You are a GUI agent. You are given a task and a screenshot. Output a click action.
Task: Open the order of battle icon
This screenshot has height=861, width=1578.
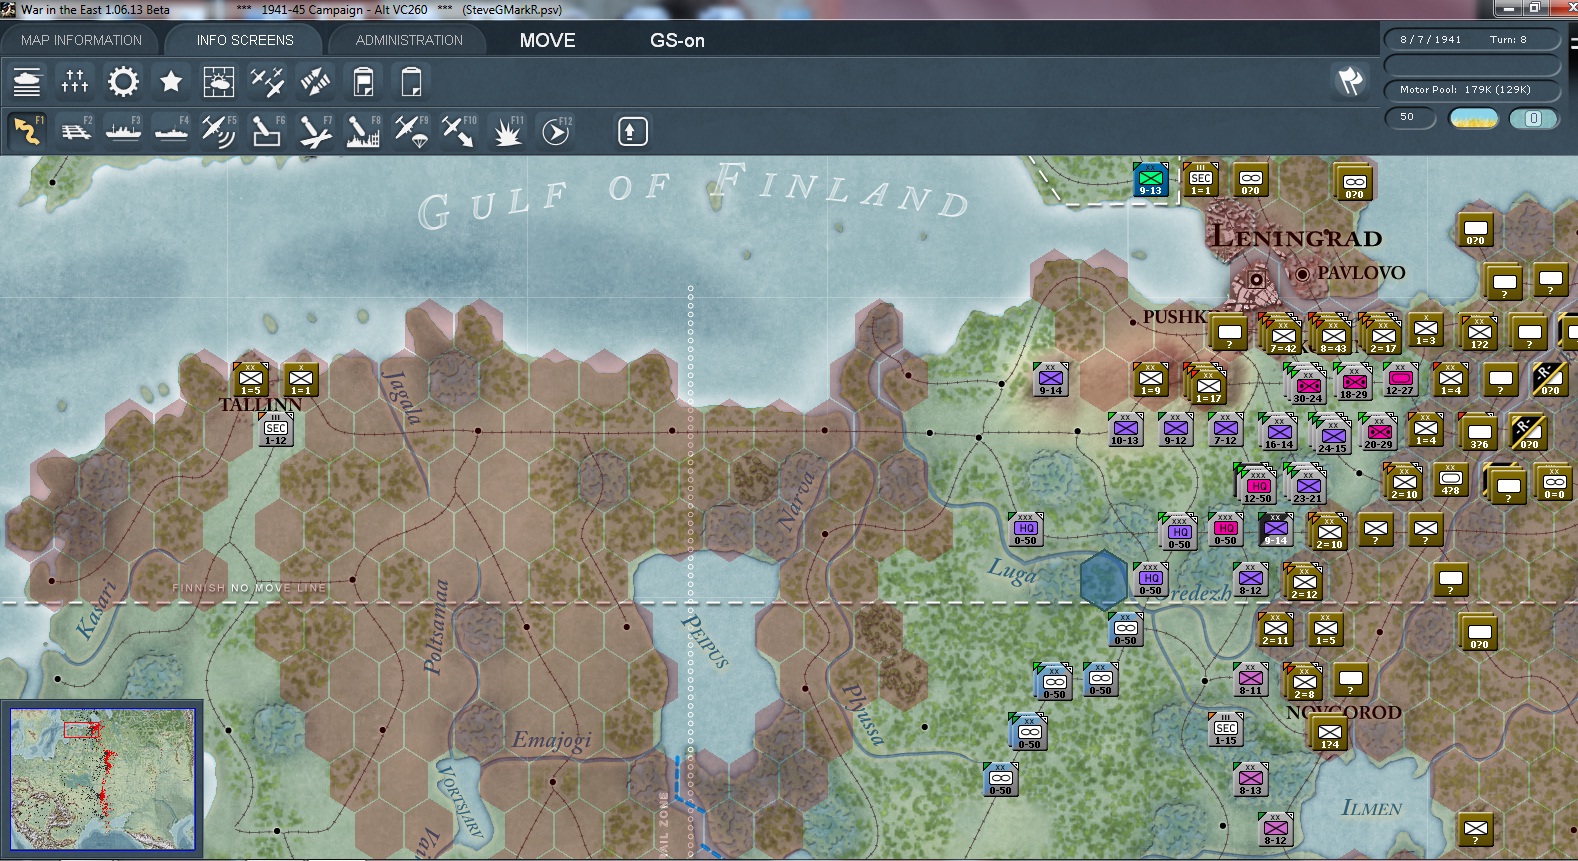tap(27, 81)
